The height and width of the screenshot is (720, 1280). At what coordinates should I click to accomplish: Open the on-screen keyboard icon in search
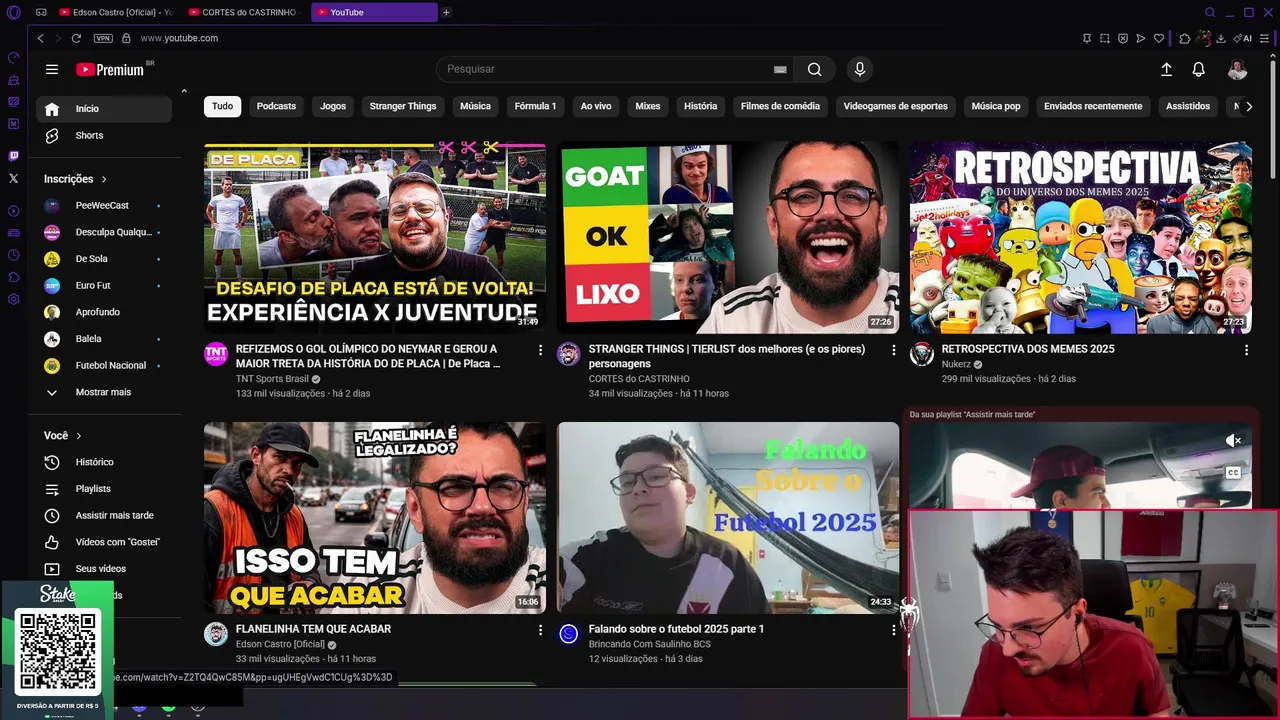[x=780, y=69]
